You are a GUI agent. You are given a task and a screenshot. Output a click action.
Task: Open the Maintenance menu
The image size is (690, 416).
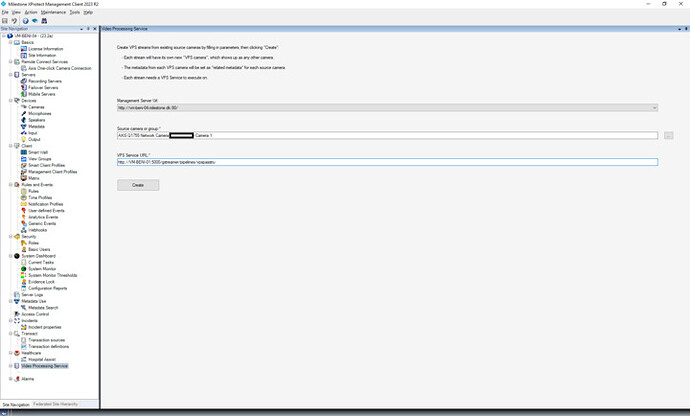coord(53,12)
